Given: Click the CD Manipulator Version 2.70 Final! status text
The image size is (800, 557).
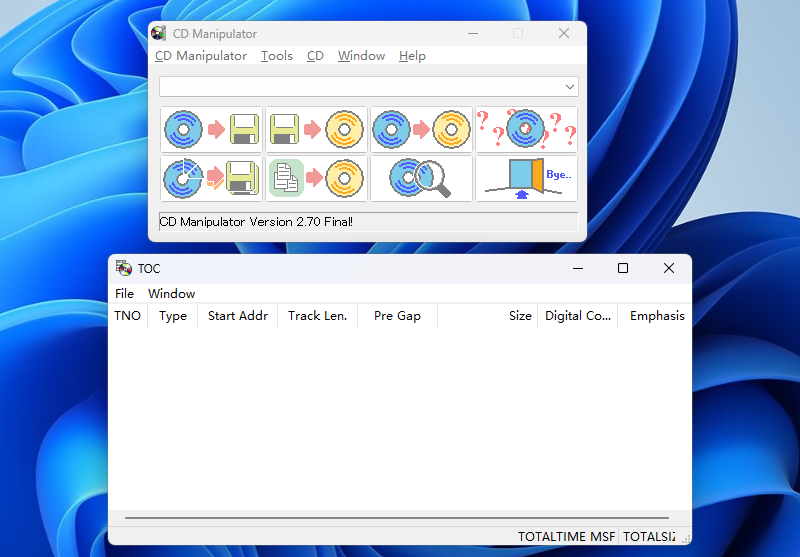Looking at the screenshot, I should 256,222.
